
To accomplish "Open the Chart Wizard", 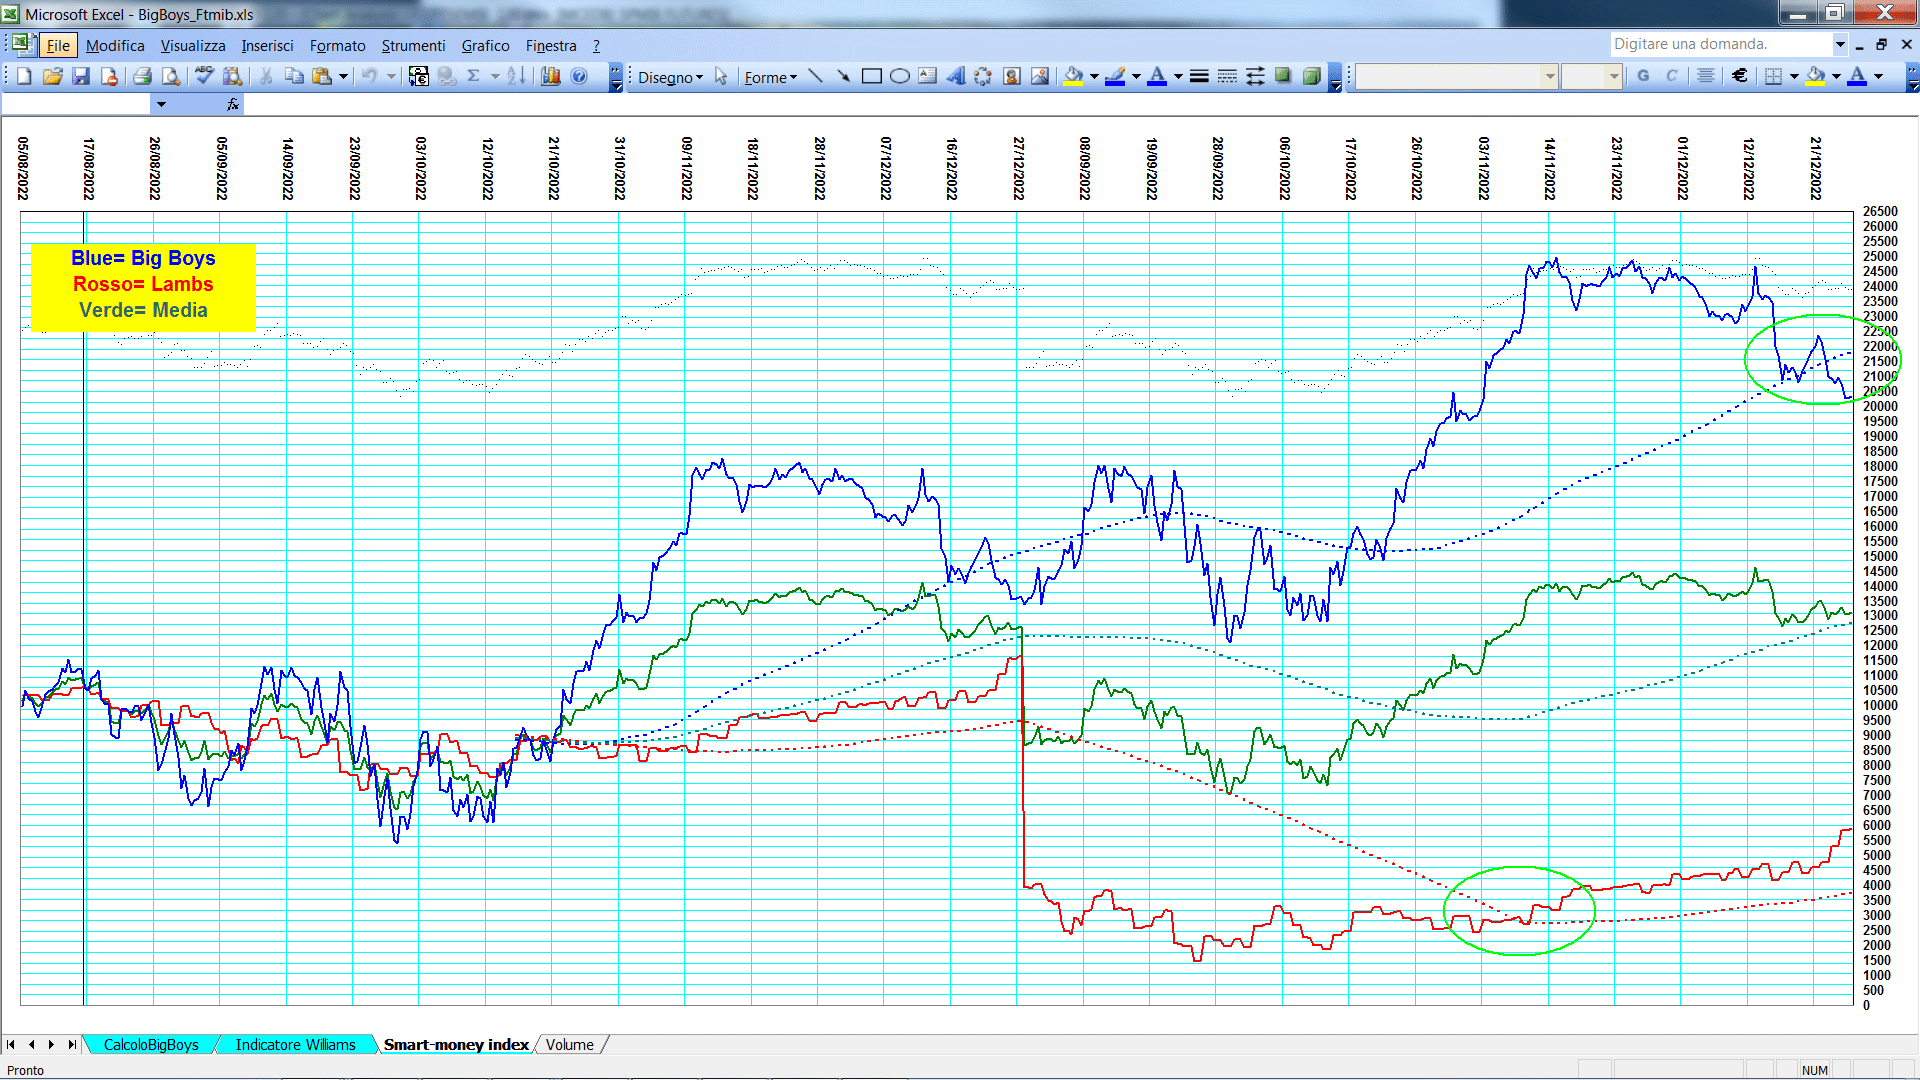I will (x=551, y=76).
